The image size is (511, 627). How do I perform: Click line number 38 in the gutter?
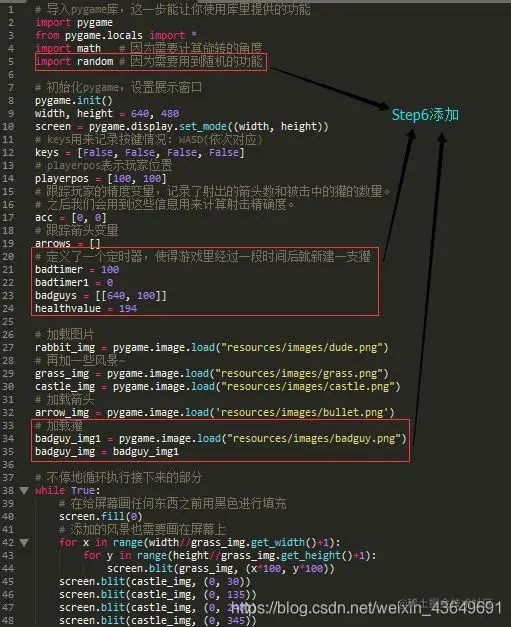8,491
